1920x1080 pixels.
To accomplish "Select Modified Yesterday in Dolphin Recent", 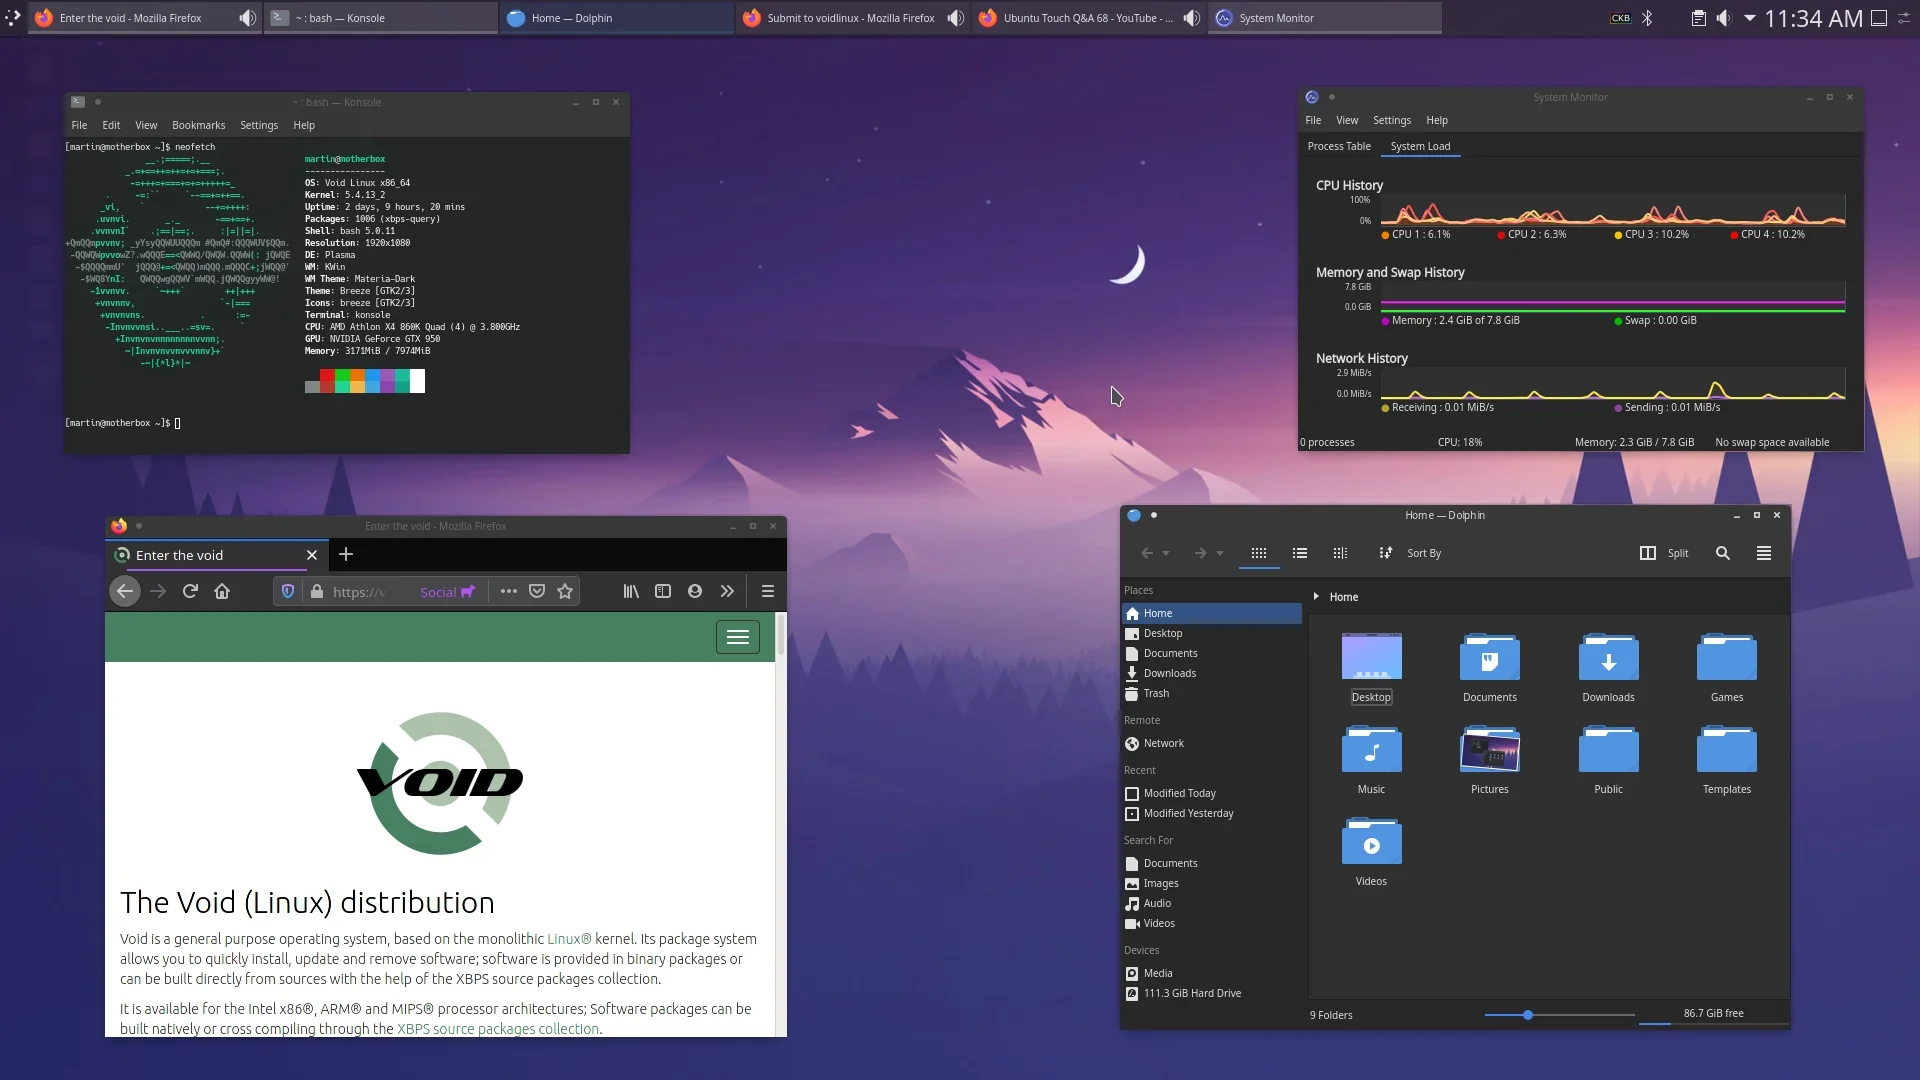I will (x=1212, y=813).
